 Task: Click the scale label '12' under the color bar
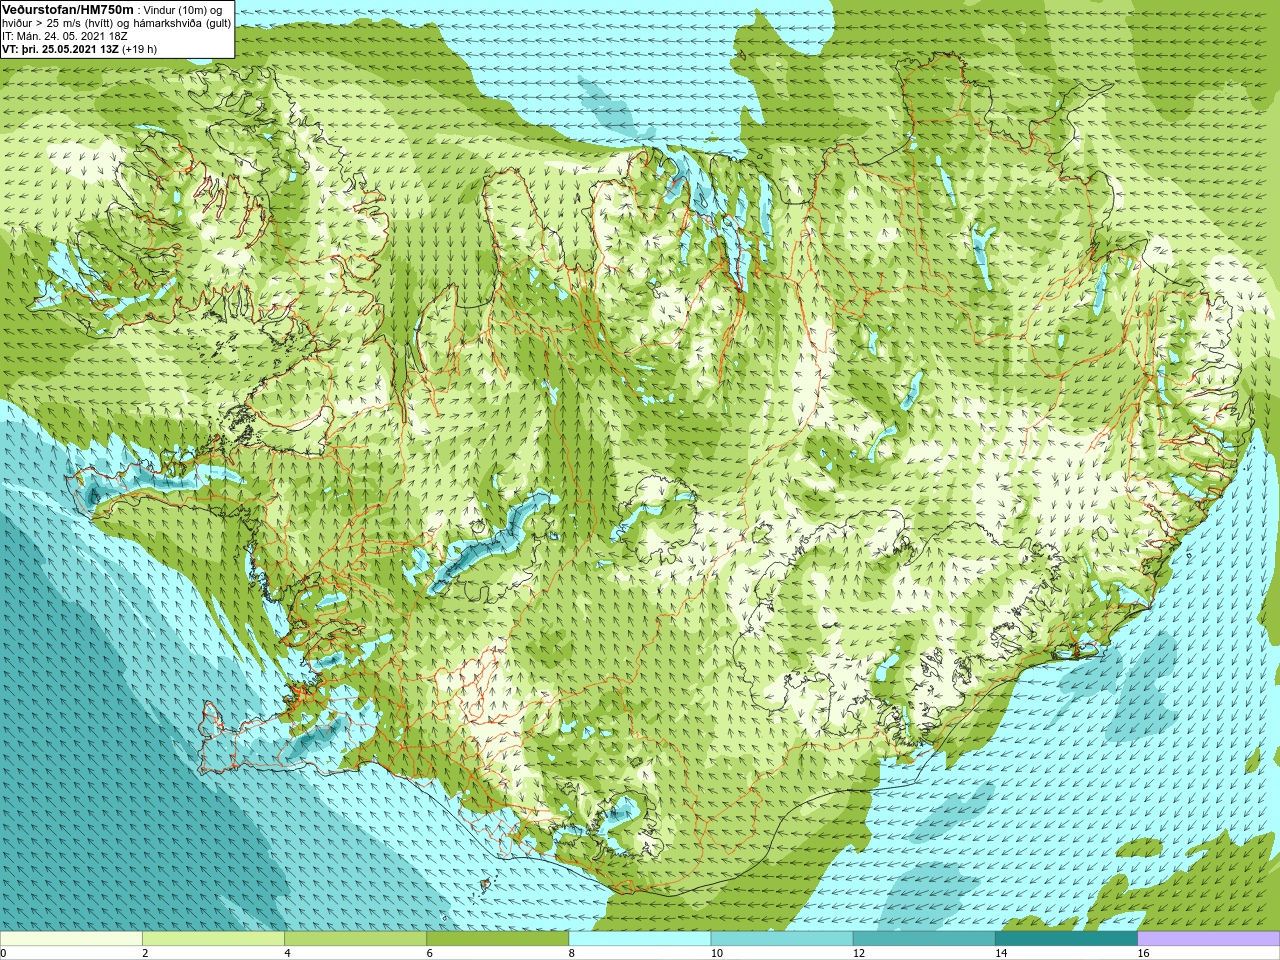click(x=859, y=953)
